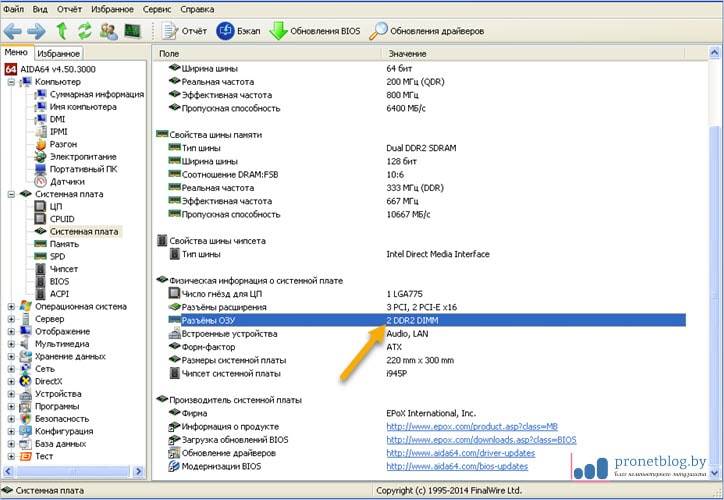This screenshot has height=500, width=724.
Task: Click the green monitor graph icon
Action: pos(132,31)
